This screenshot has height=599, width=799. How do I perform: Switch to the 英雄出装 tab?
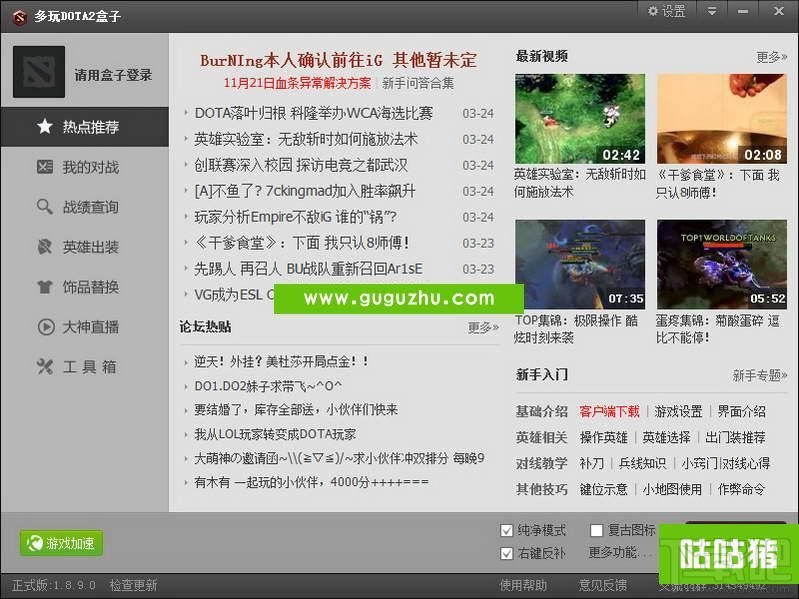(x=85, y=247)
